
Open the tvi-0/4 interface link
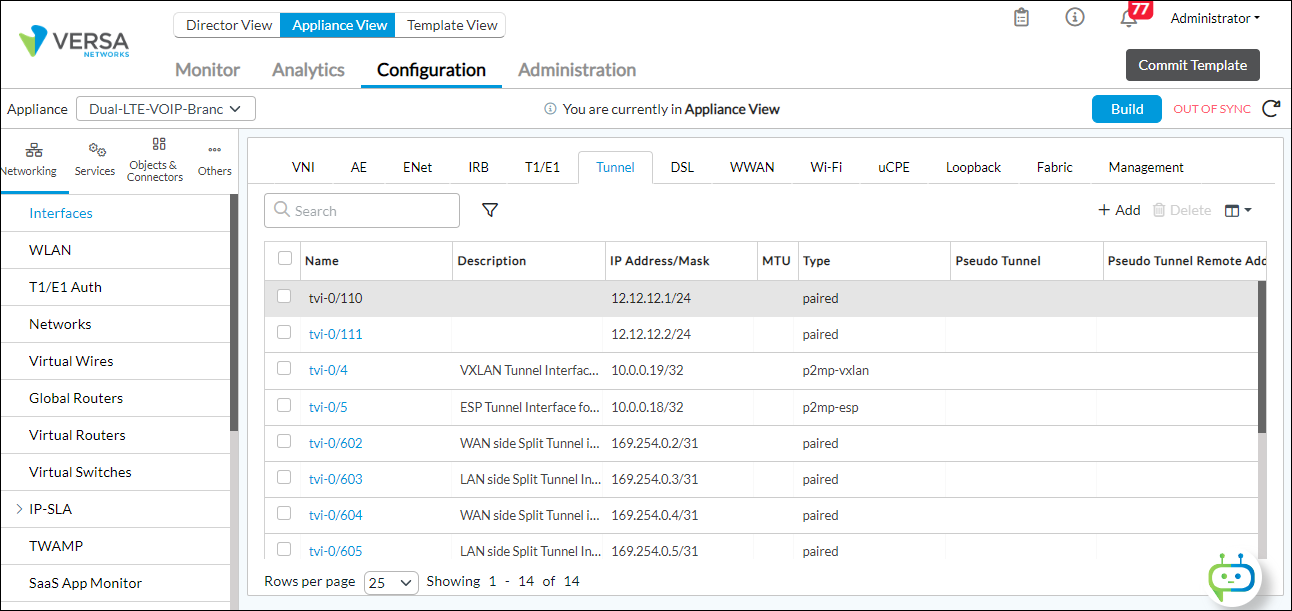pyautogui.click(x=328, y=370)
